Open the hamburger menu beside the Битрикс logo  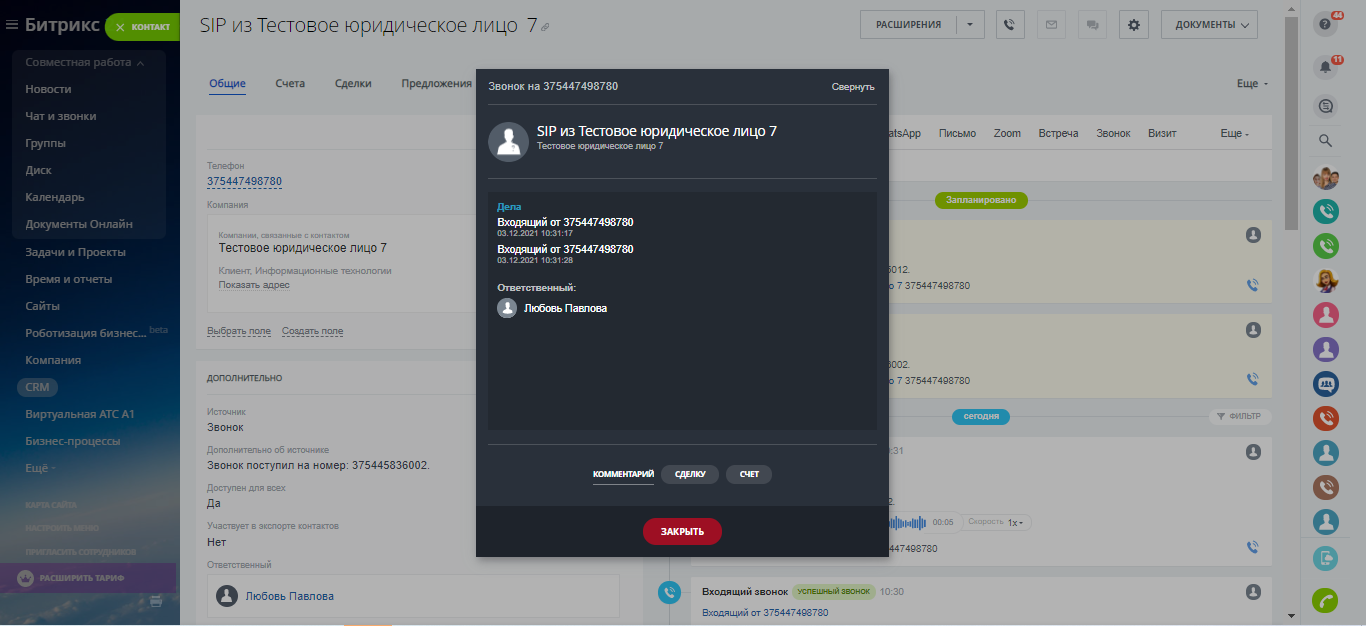point(12,25)
